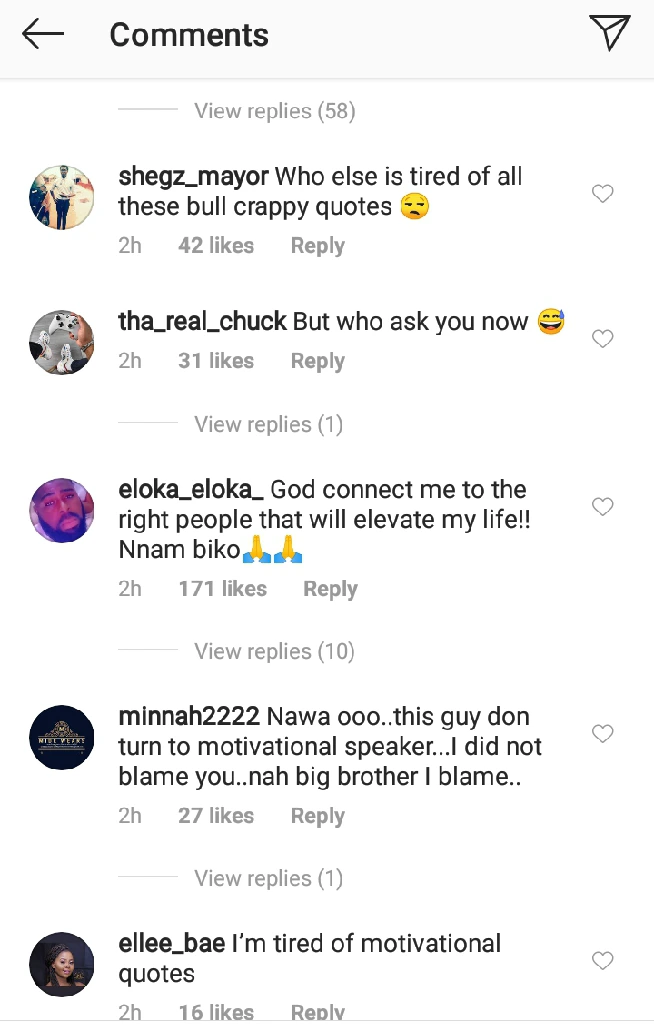The width and height of the screenshot is (654, 1026).
Task: Open tha_real_chuck's avatar
Action: [x=62, y=342]
